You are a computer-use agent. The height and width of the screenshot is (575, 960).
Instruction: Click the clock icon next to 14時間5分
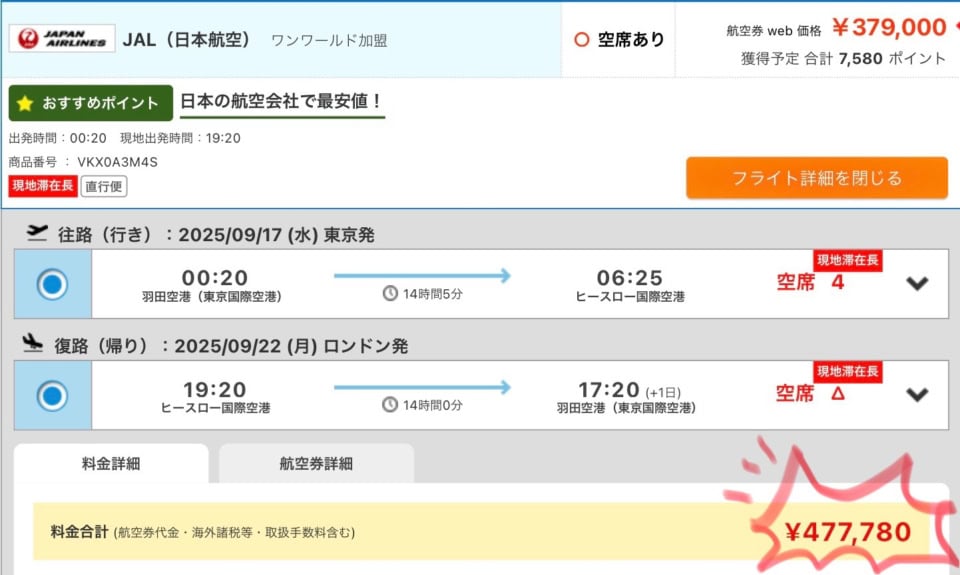[390, 293]
